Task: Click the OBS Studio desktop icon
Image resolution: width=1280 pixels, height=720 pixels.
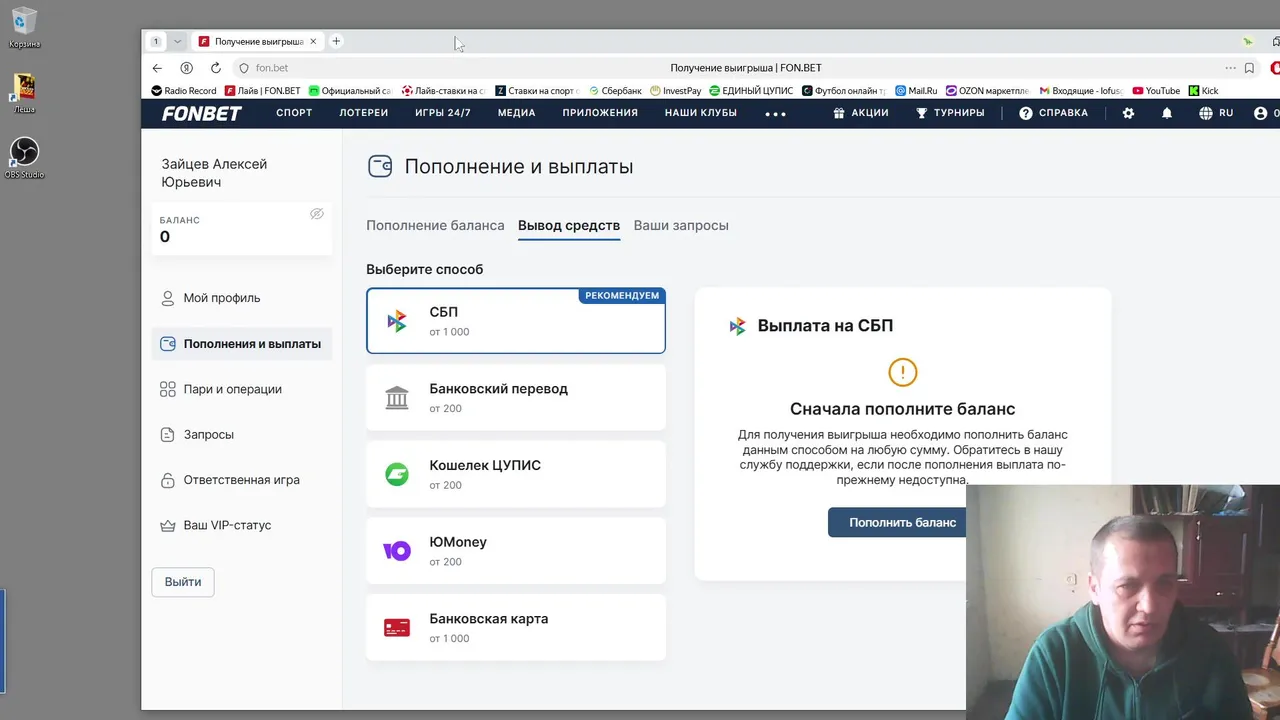Action: point(24,158)
